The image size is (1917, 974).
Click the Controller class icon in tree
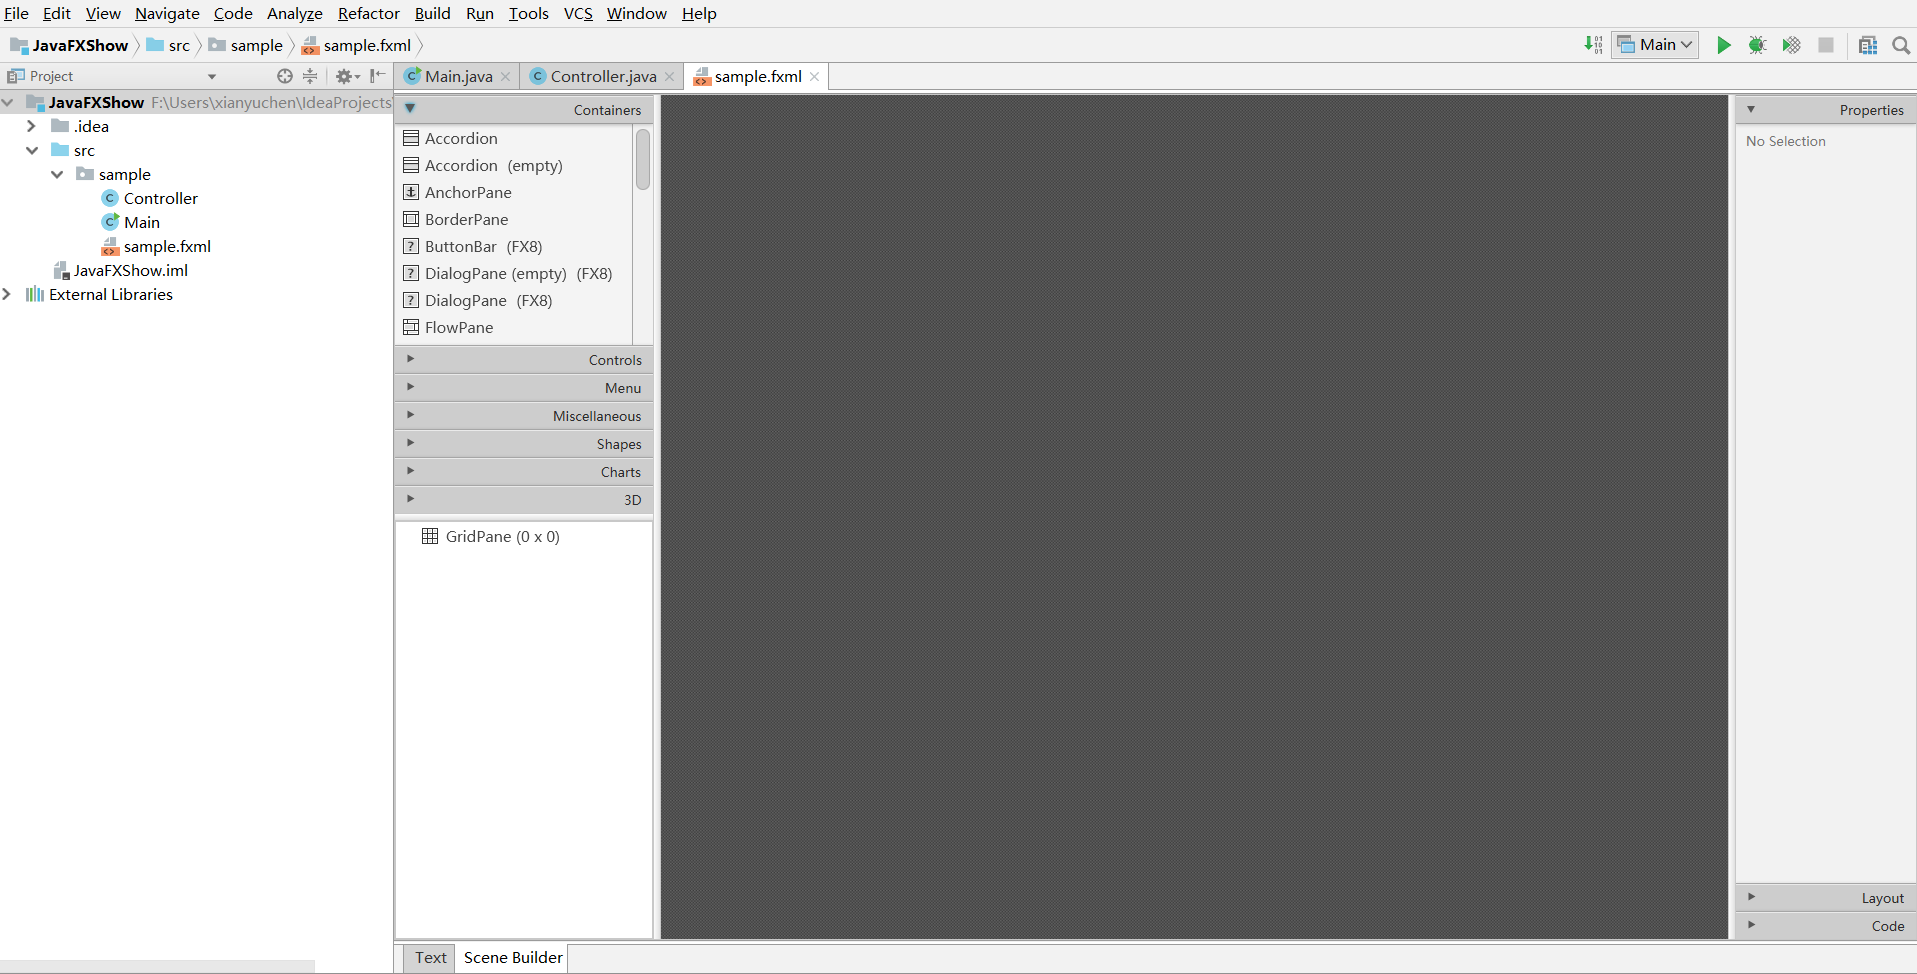pos(110,198)
